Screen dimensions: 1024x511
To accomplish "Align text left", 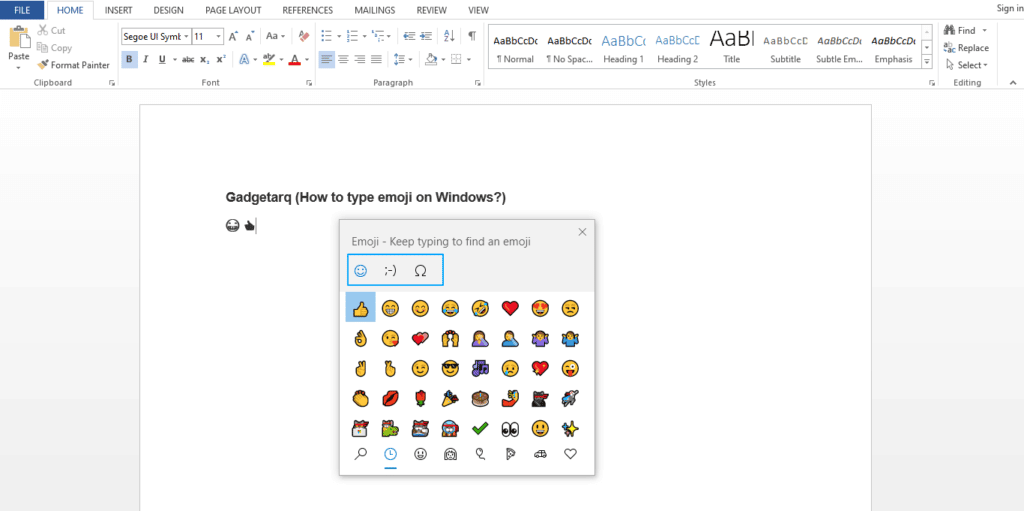I will click(327, 59).
